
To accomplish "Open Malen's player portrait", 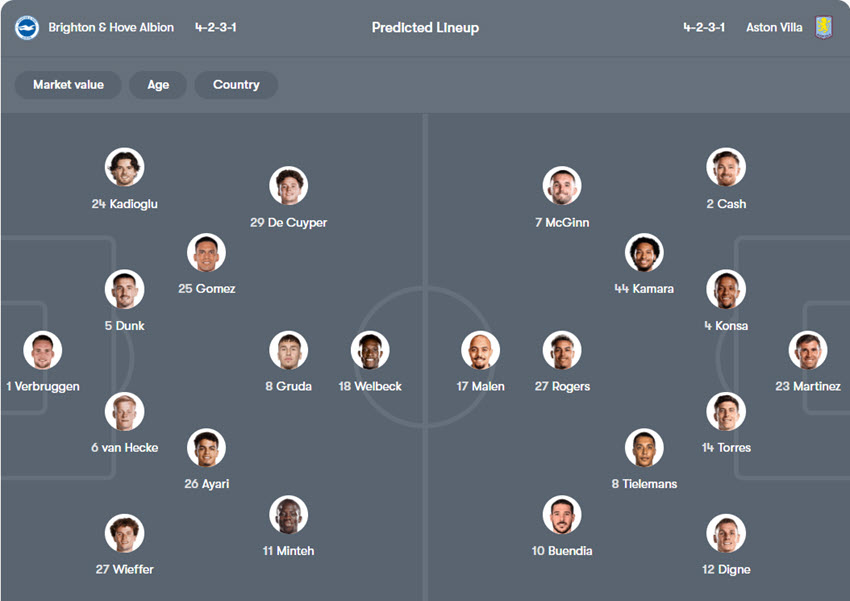I will click(480, 350).
